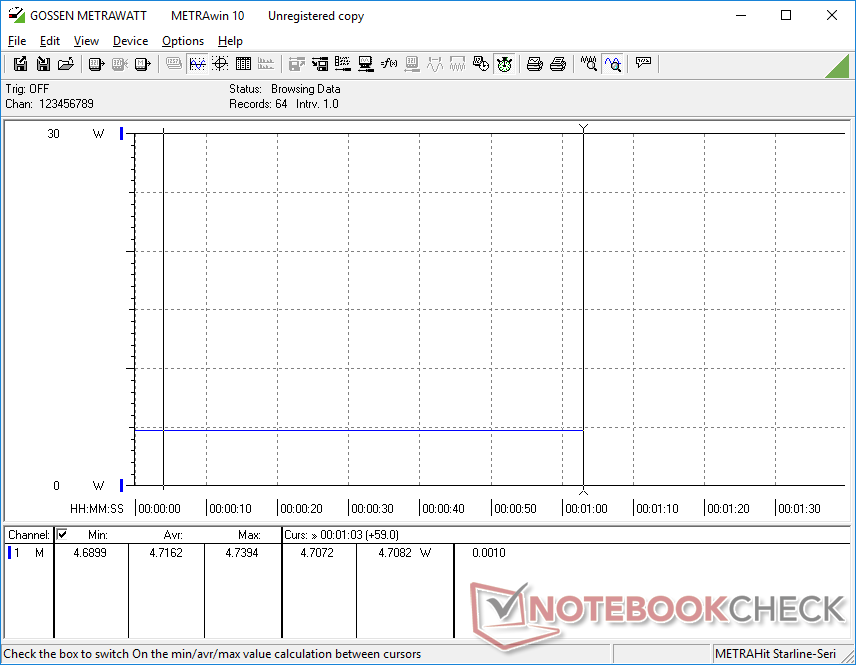856x665 pixels.
Task: Click the read-from-multimeter device icon
Action: click(x=96, y=64)
